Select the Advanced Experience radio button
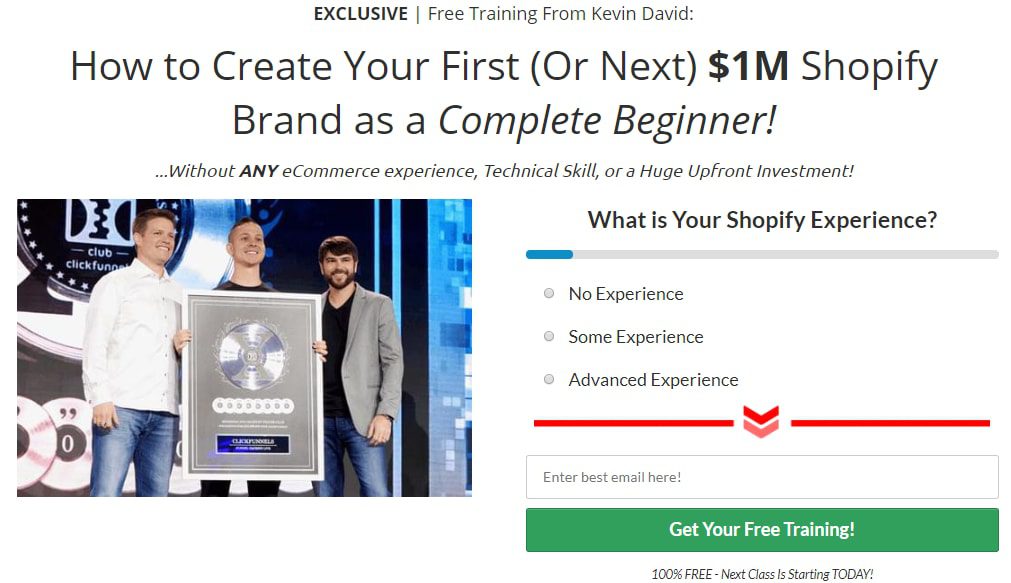 pyautogui.click(x=549, y=379)
